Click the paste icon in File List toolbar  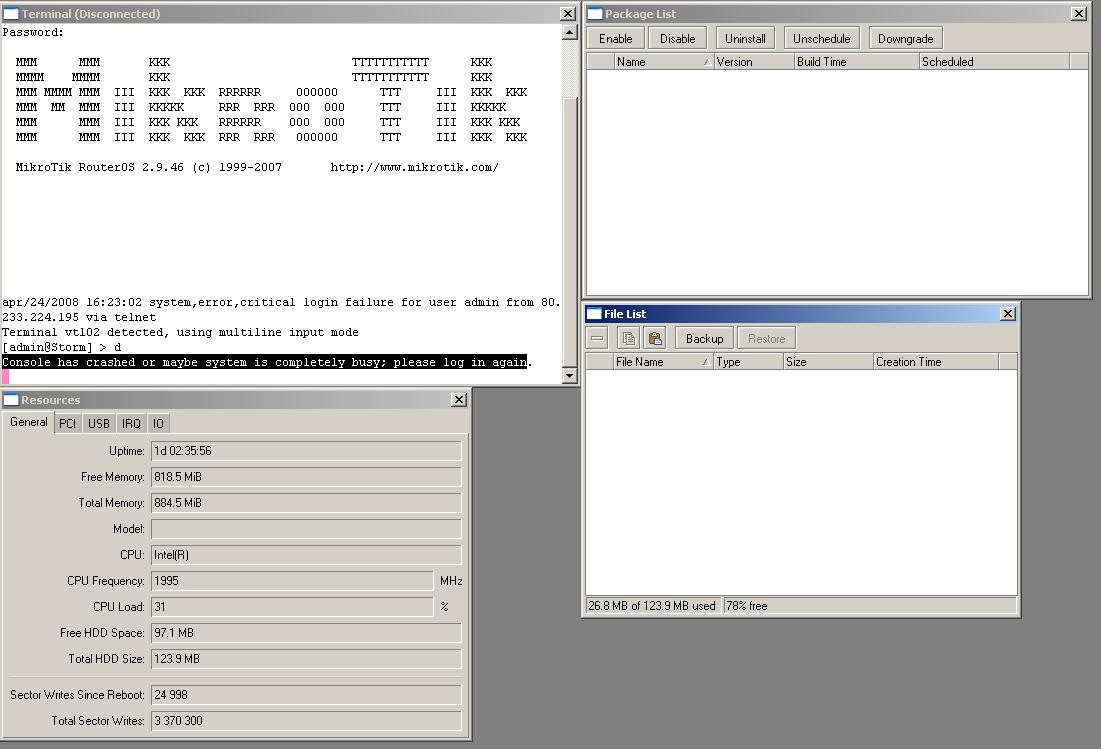point(655,338)
